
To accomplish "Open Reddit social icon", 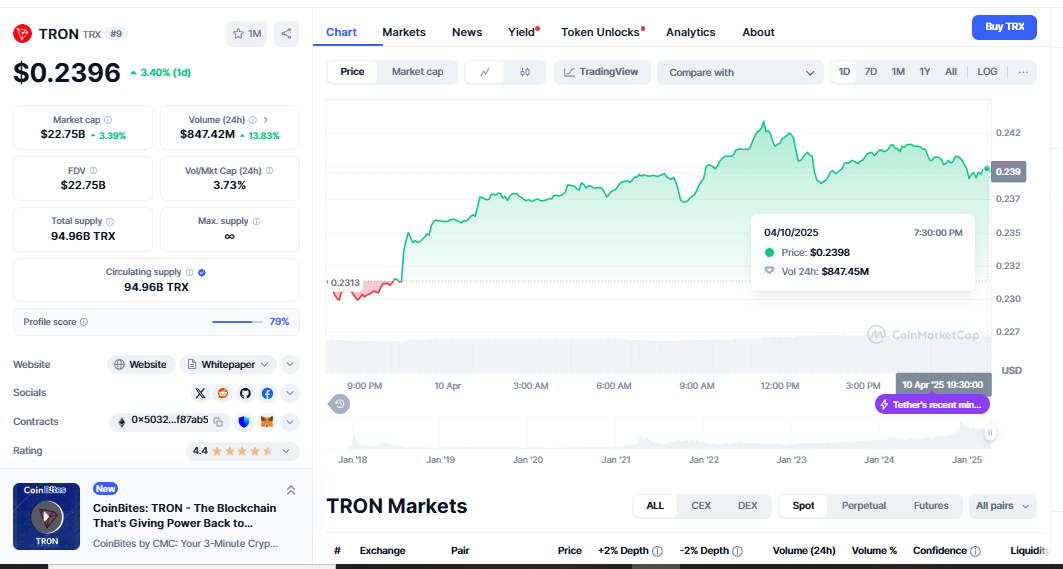I will point(222,393).
